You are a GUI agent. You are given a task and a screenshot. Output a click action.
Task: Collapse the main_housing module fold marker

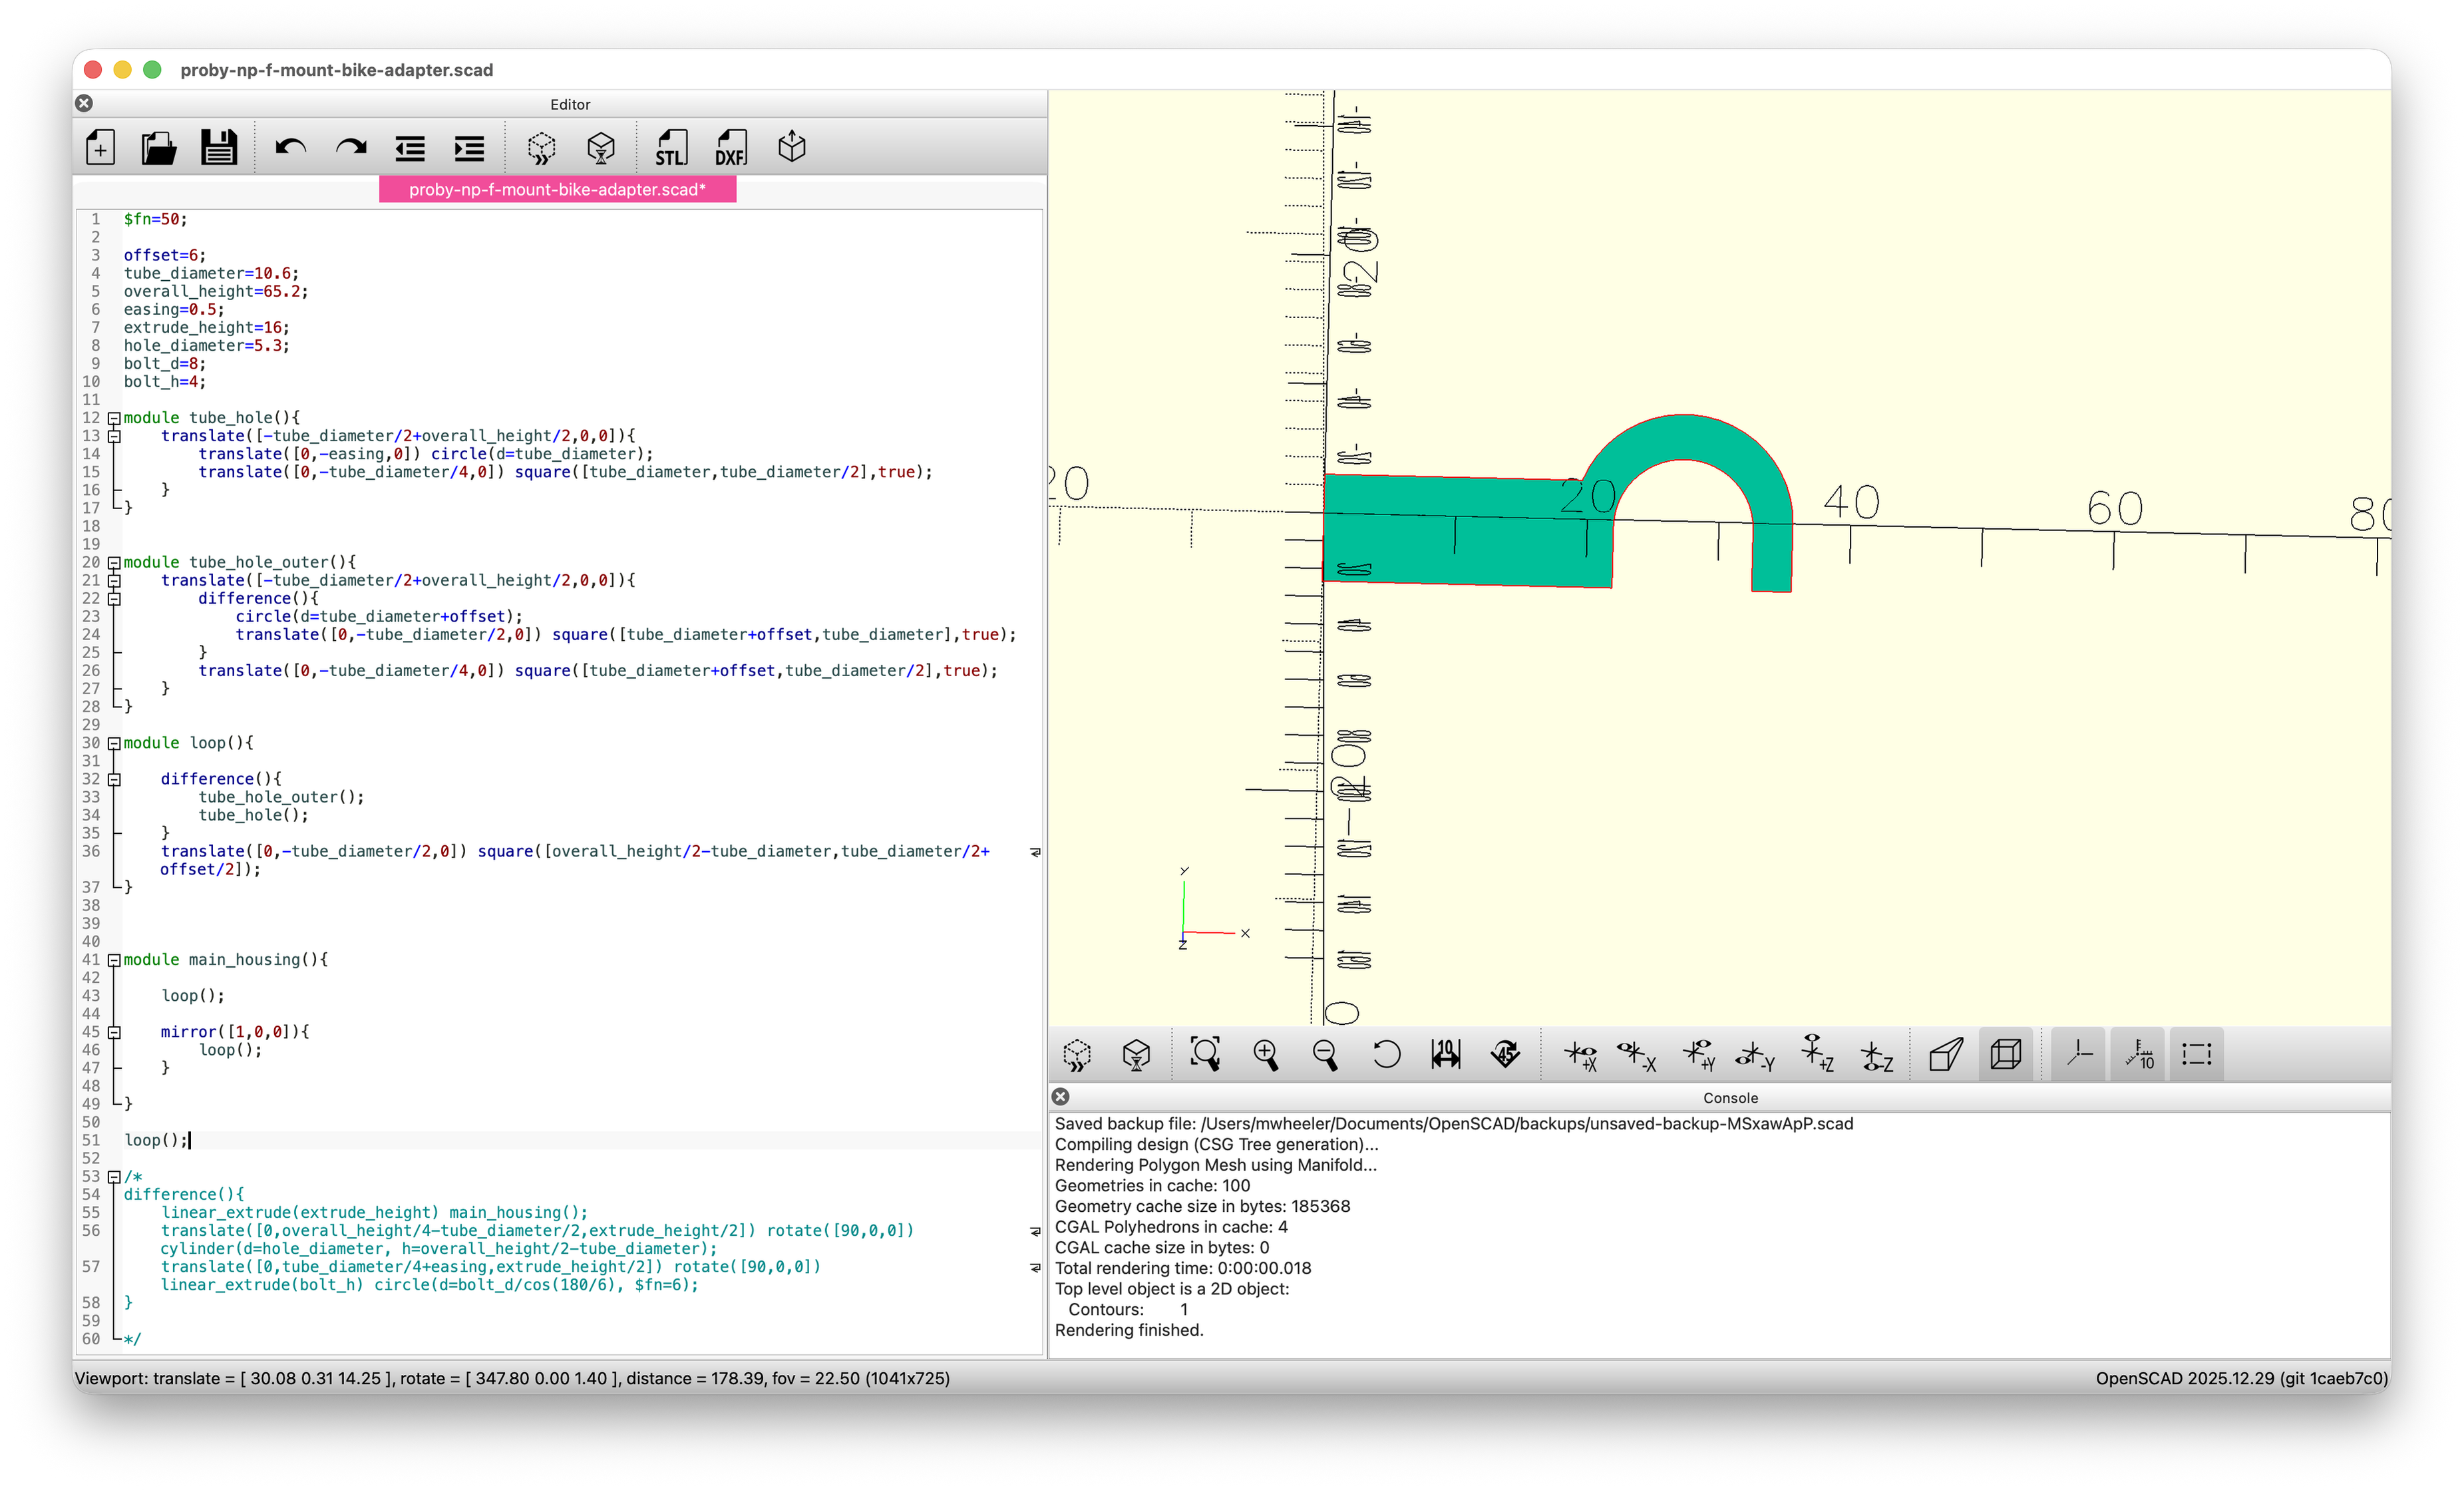114,960
